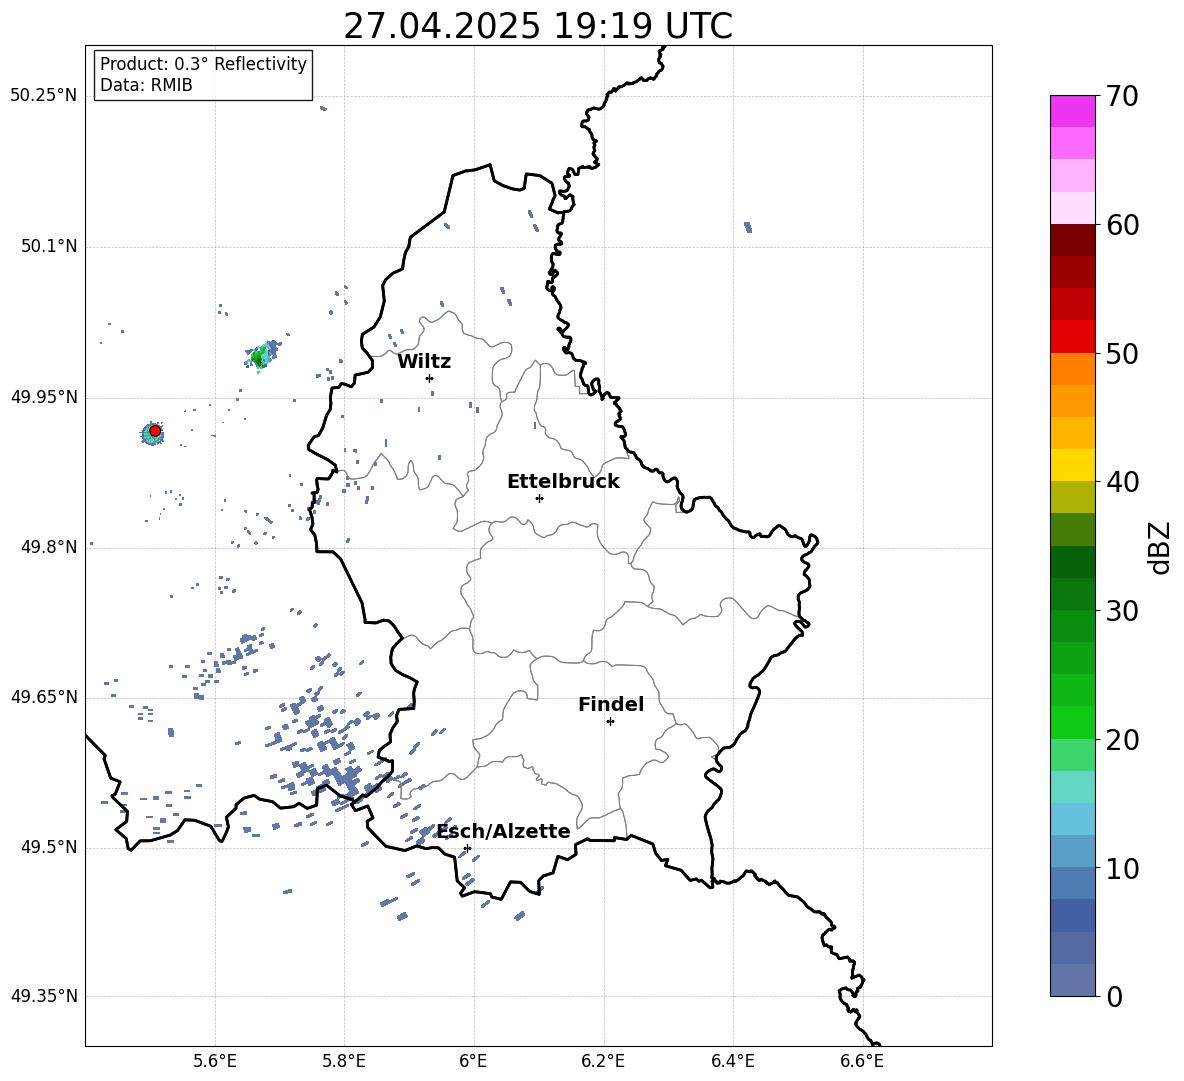Click the green reflectivity cell northwest of Wiltz

pyautogui.click(x=260, y=356)
